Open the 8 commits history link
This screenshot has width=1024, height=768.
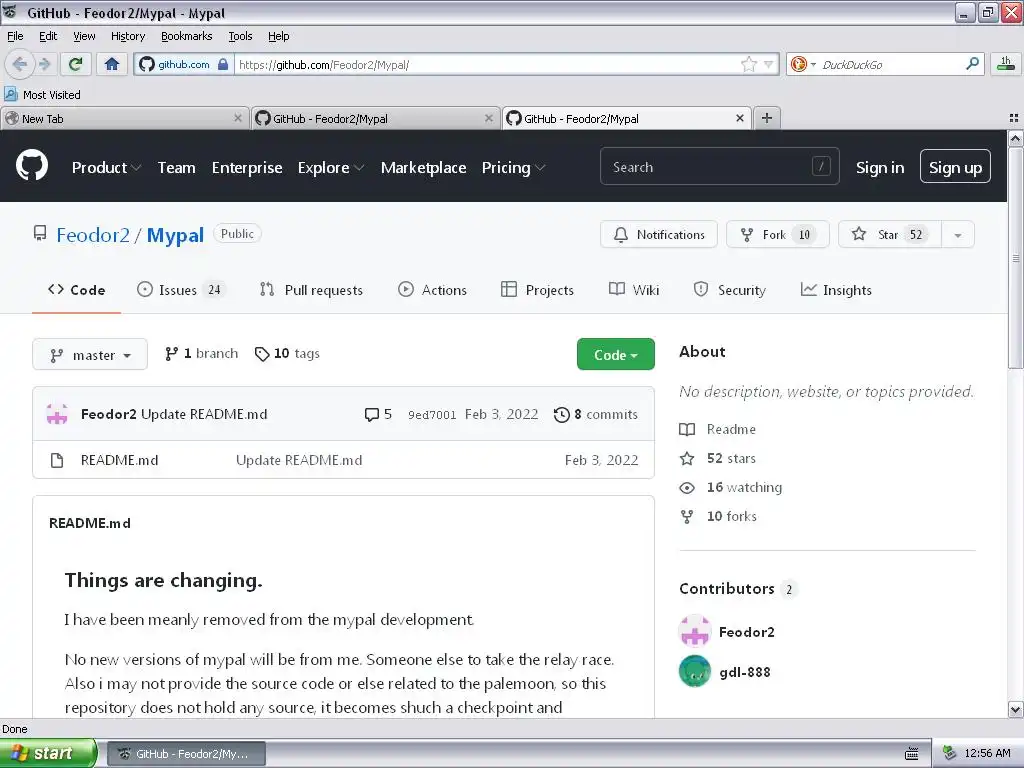(596, 414)
